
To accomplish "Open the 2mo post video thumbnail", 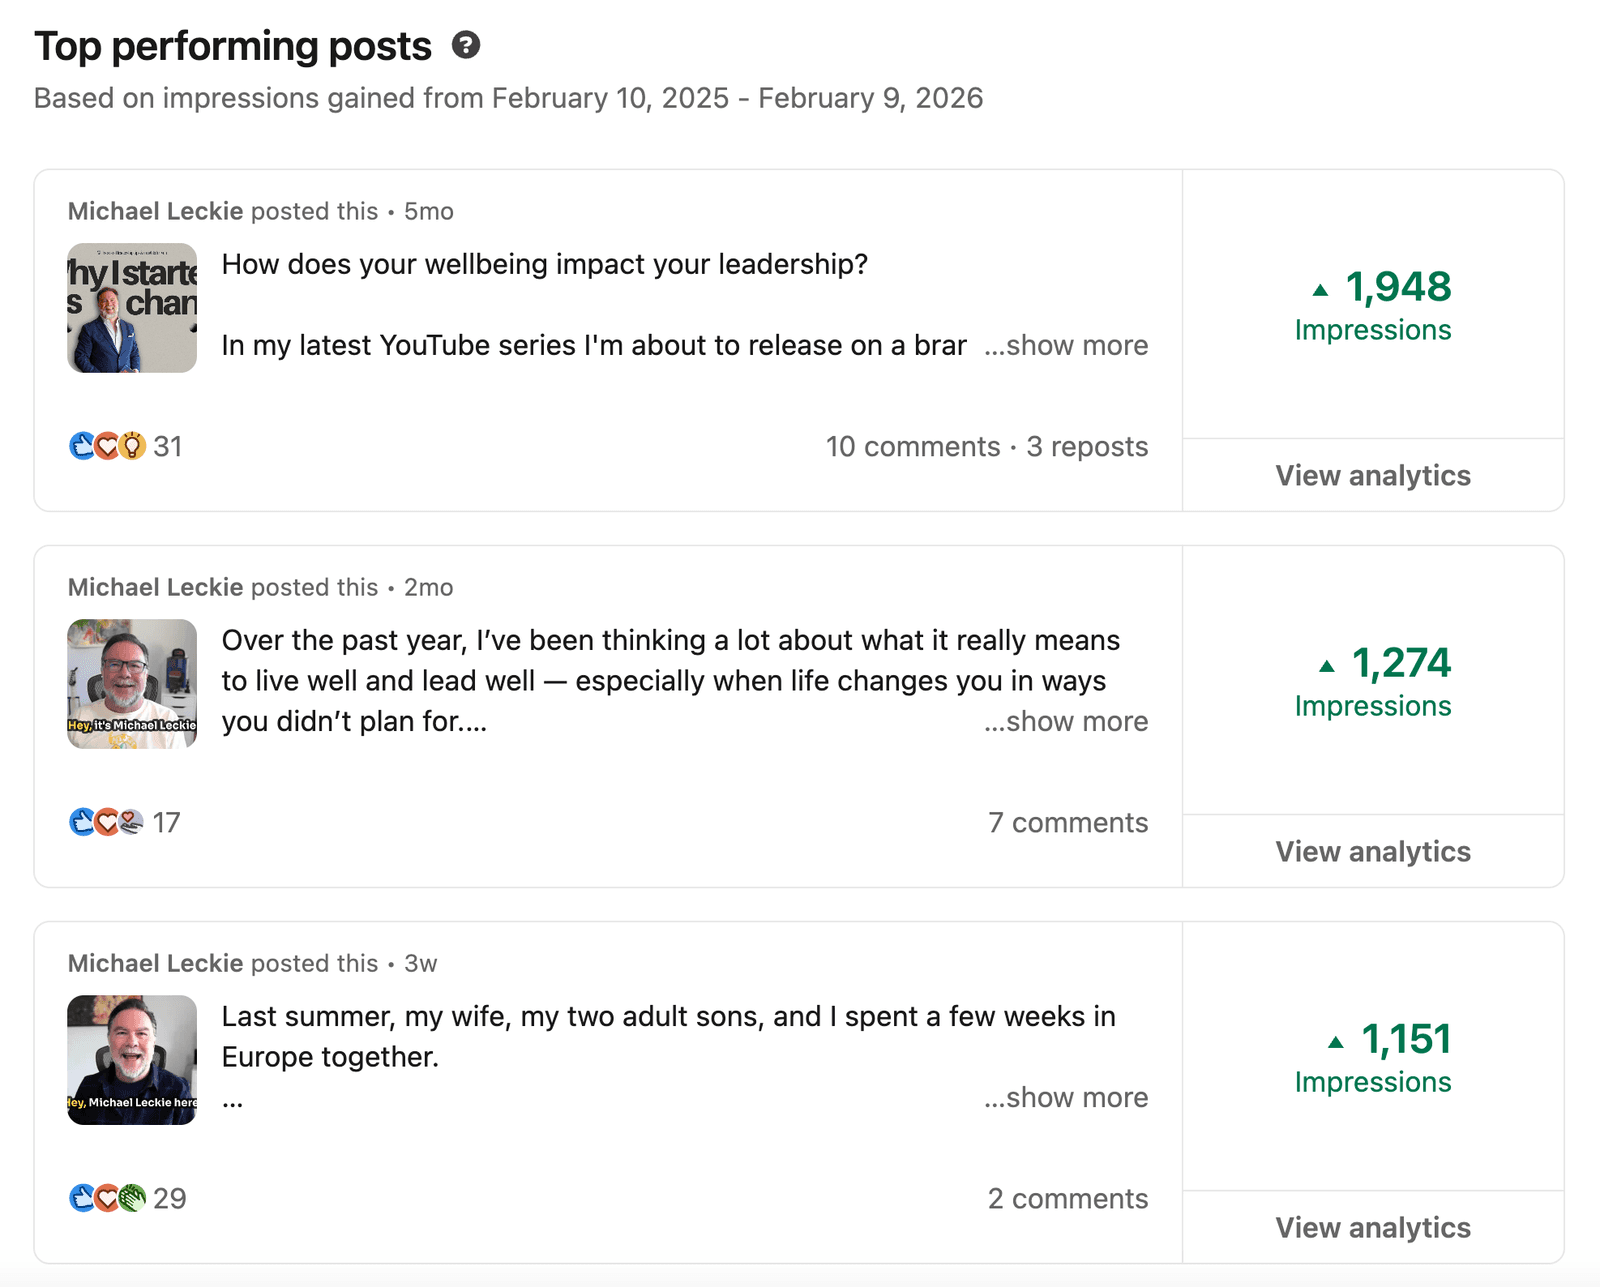I will pos(132,684).
